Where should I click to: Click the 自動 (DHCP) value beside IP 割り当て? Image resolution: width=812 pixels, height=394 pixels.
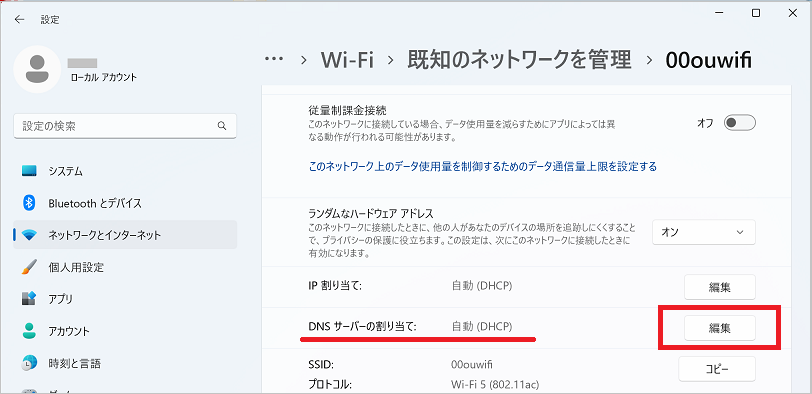(482, 286)
